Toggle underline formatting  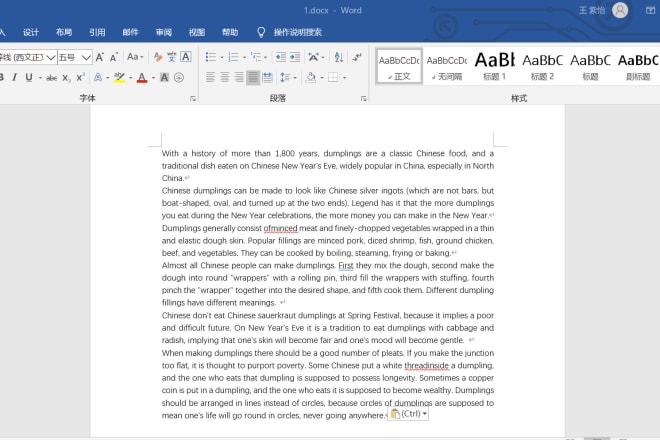(29, 77)
